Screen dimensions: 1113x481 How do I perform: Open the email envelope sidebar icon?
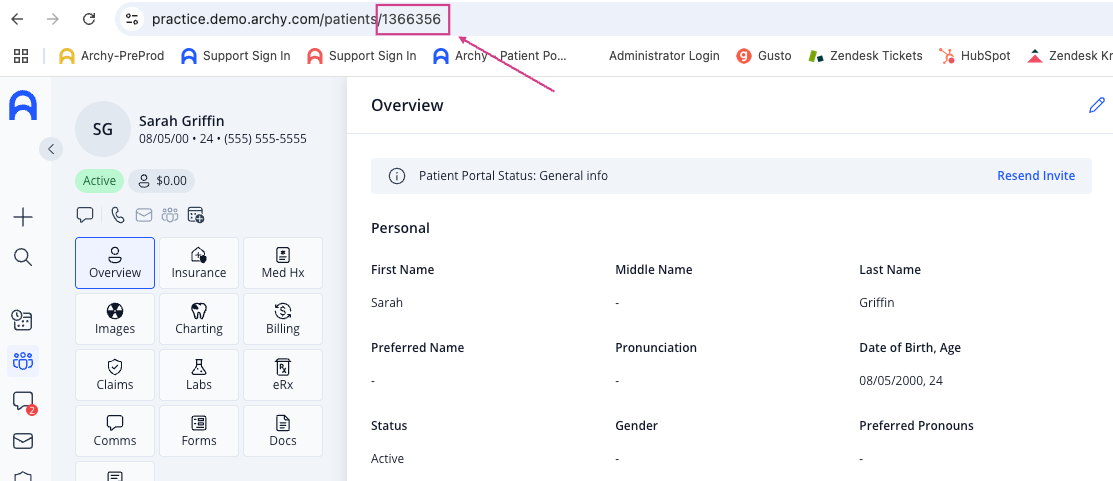(23, 441)
